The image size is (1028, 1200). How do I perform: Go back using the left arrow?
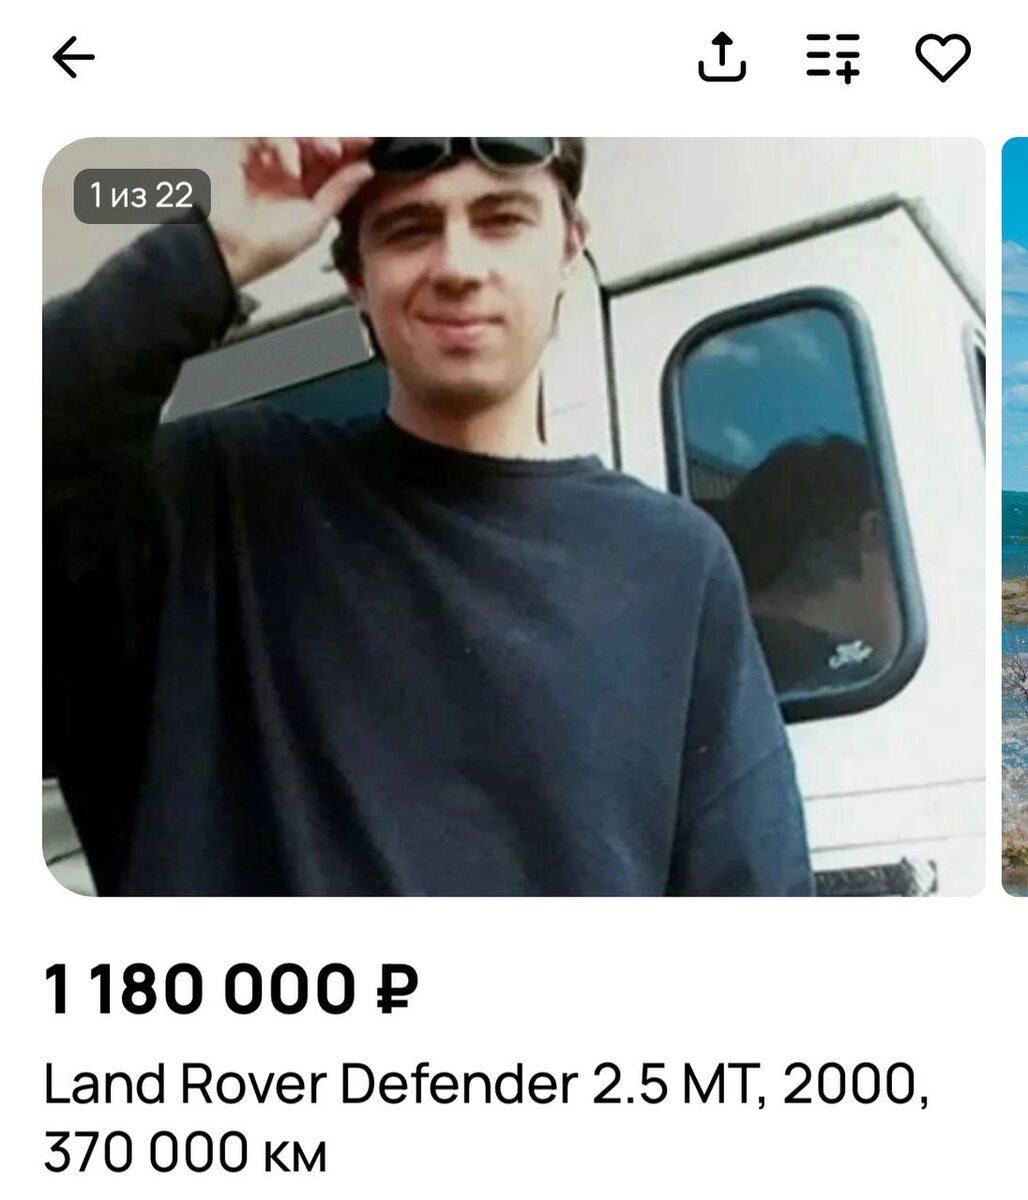click(x=73, y=59)
